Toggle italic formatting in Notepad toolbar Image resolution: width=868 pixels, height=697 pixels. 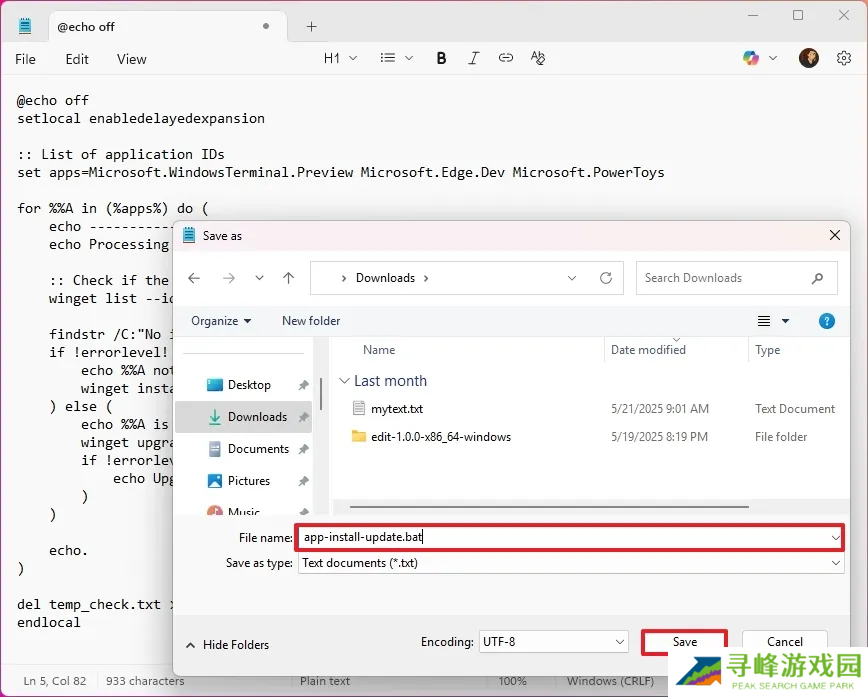tap(474, 59)
